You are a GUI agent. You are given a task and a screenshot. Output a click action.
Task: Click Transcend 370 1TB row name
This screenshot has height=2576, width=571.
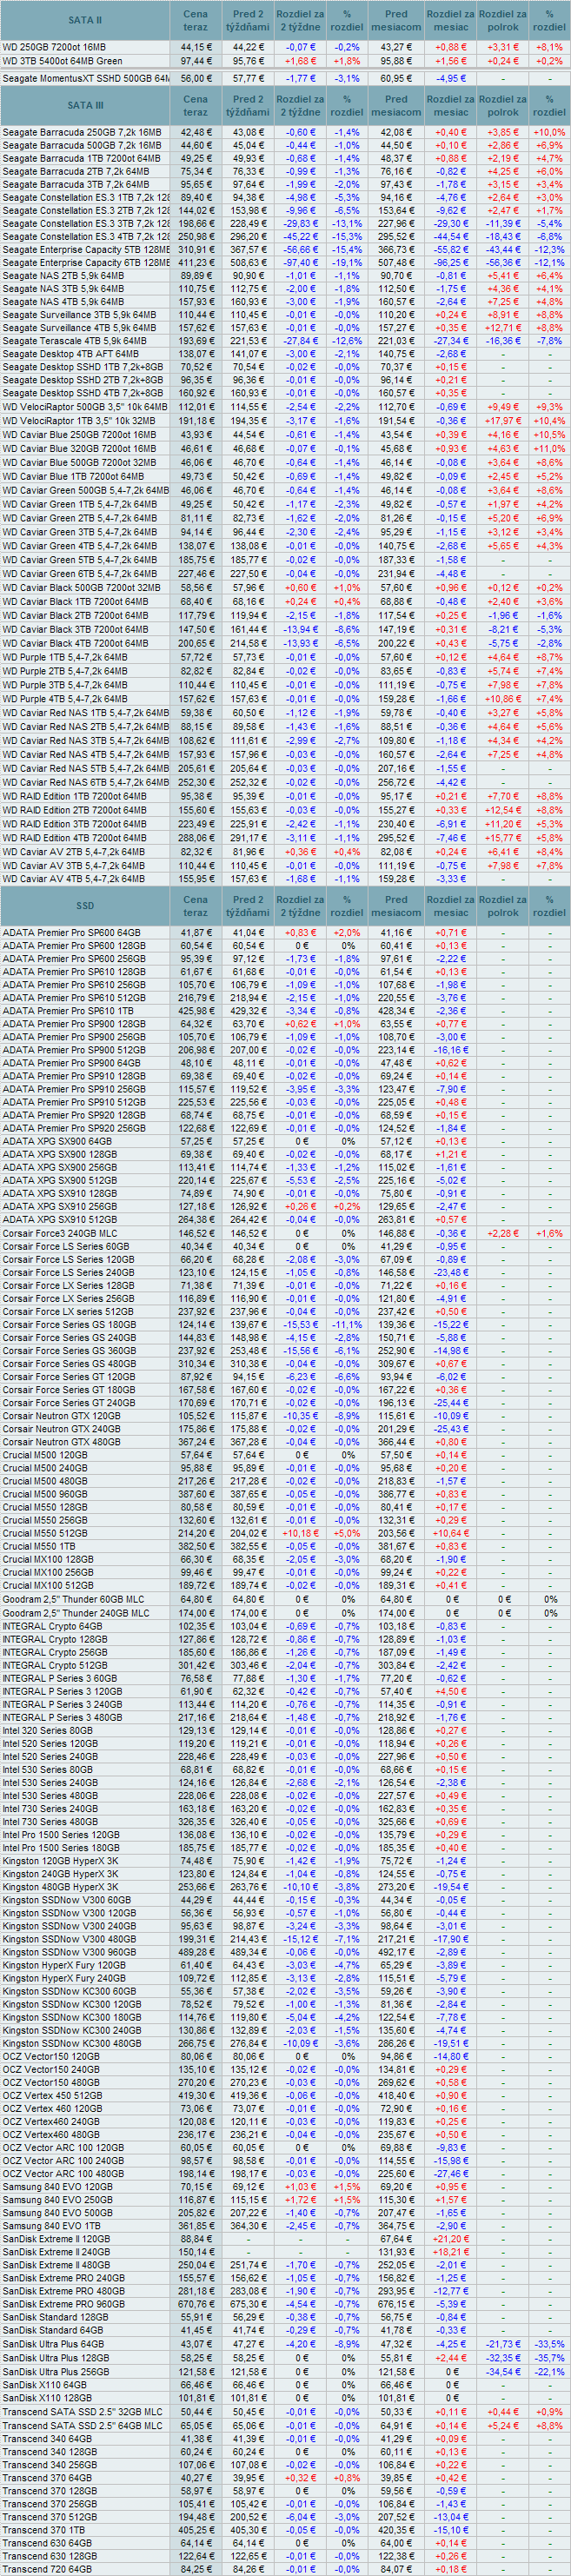pos(44,2529)
